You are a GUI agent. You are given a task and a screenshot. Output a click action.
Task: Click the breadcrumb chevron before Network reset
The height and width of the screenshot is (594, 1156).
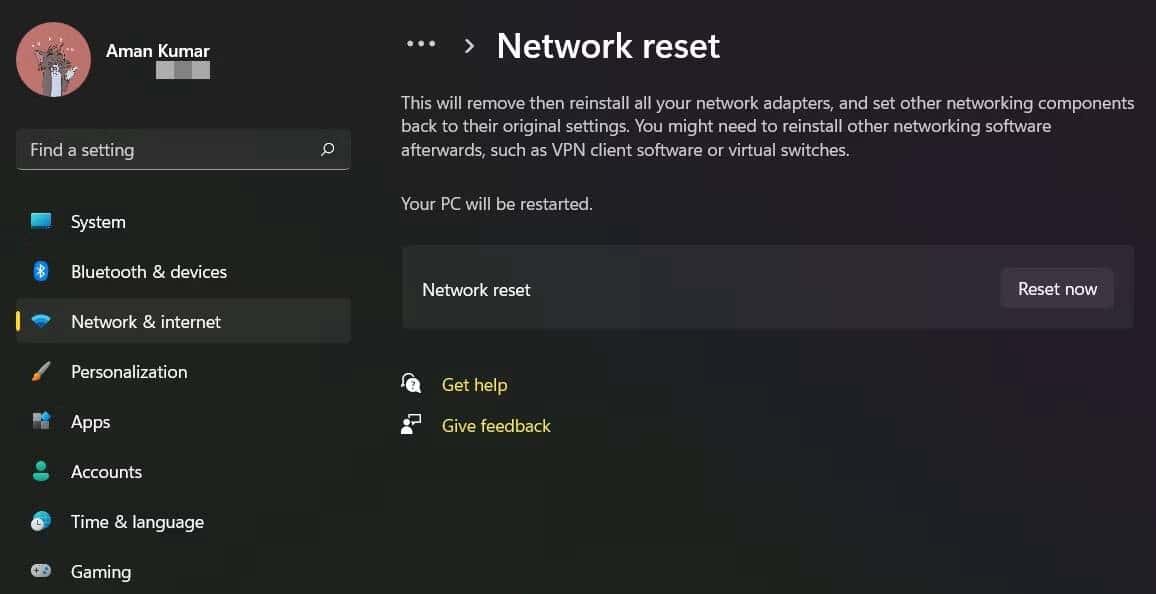[469, 45]
